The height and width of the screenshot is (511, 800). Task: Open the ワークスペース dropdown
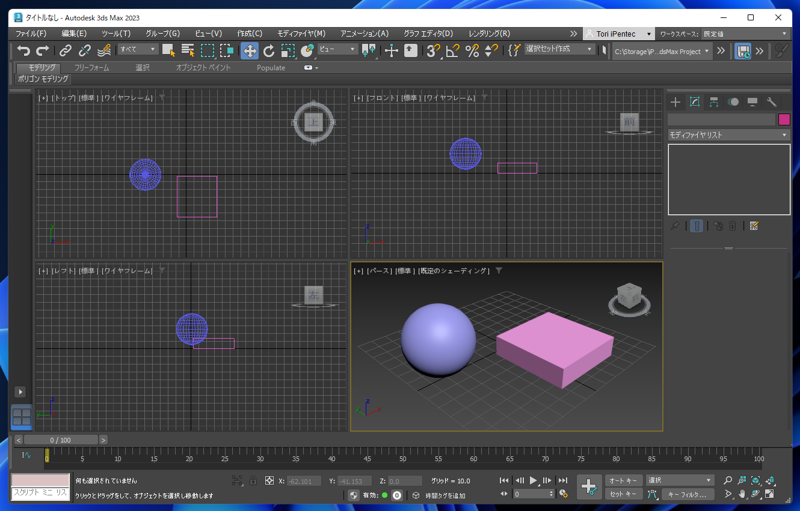point(745,34)
